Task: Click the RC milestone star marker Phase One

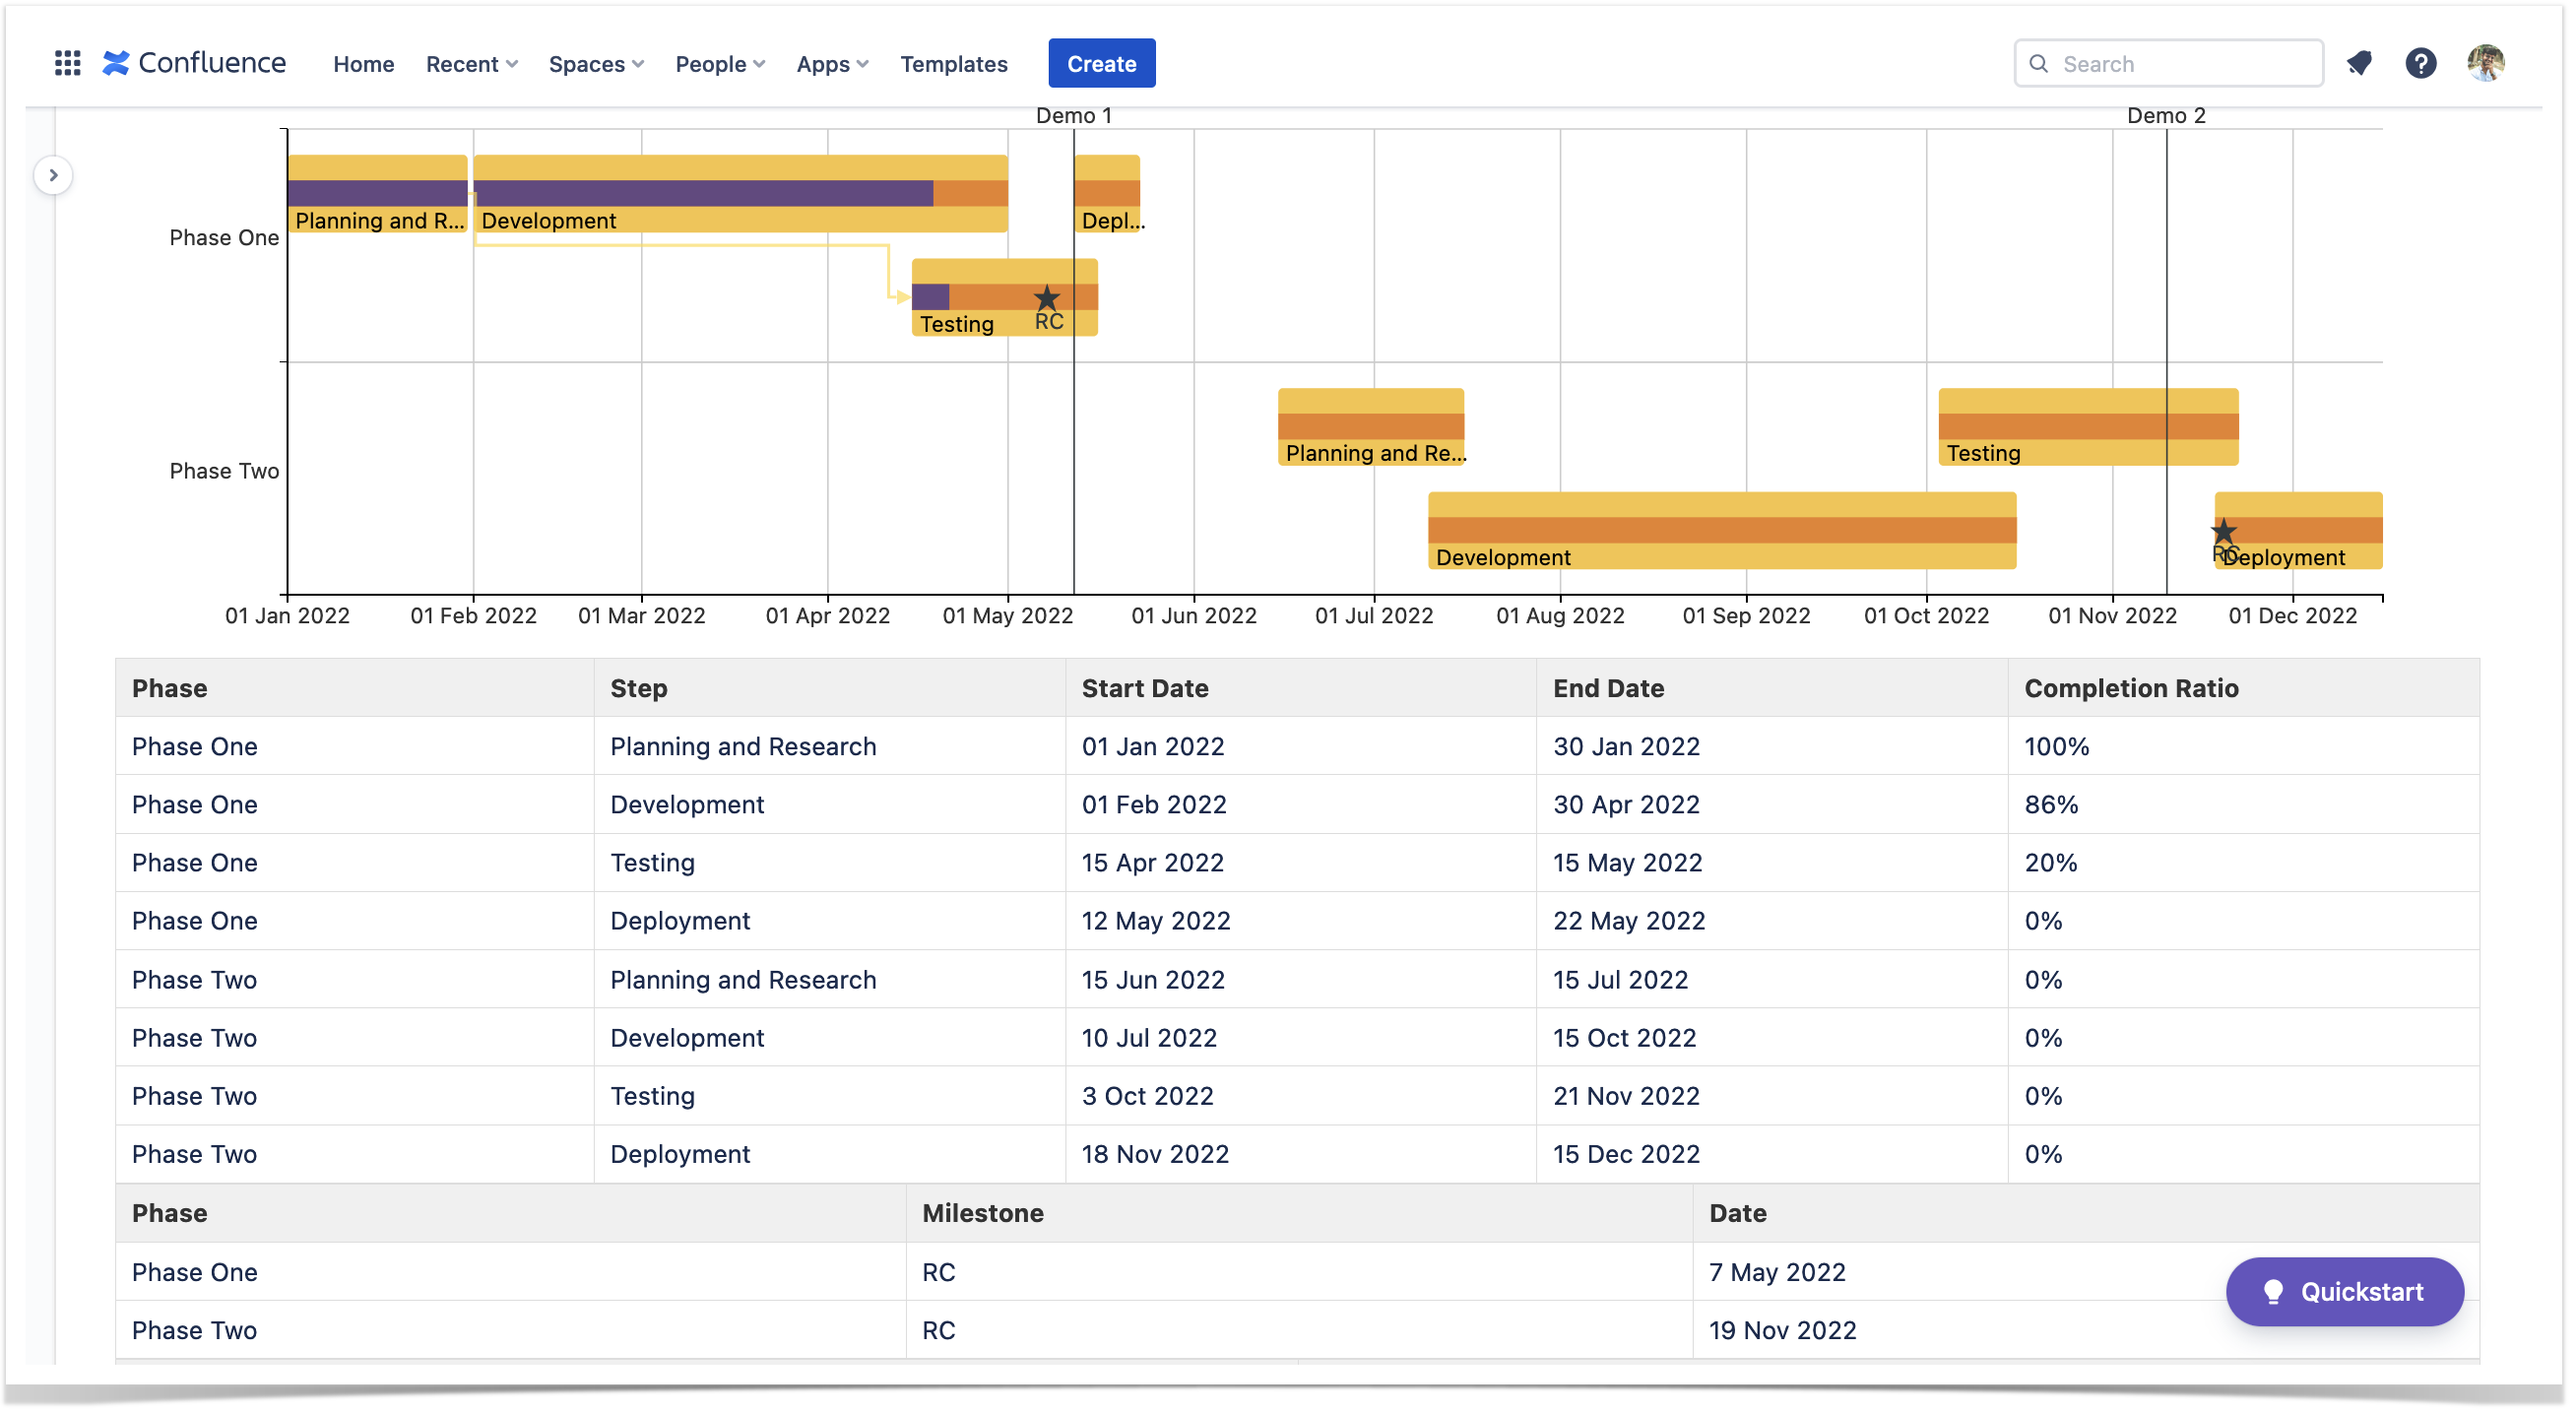Action: [x=1047, y=297]
